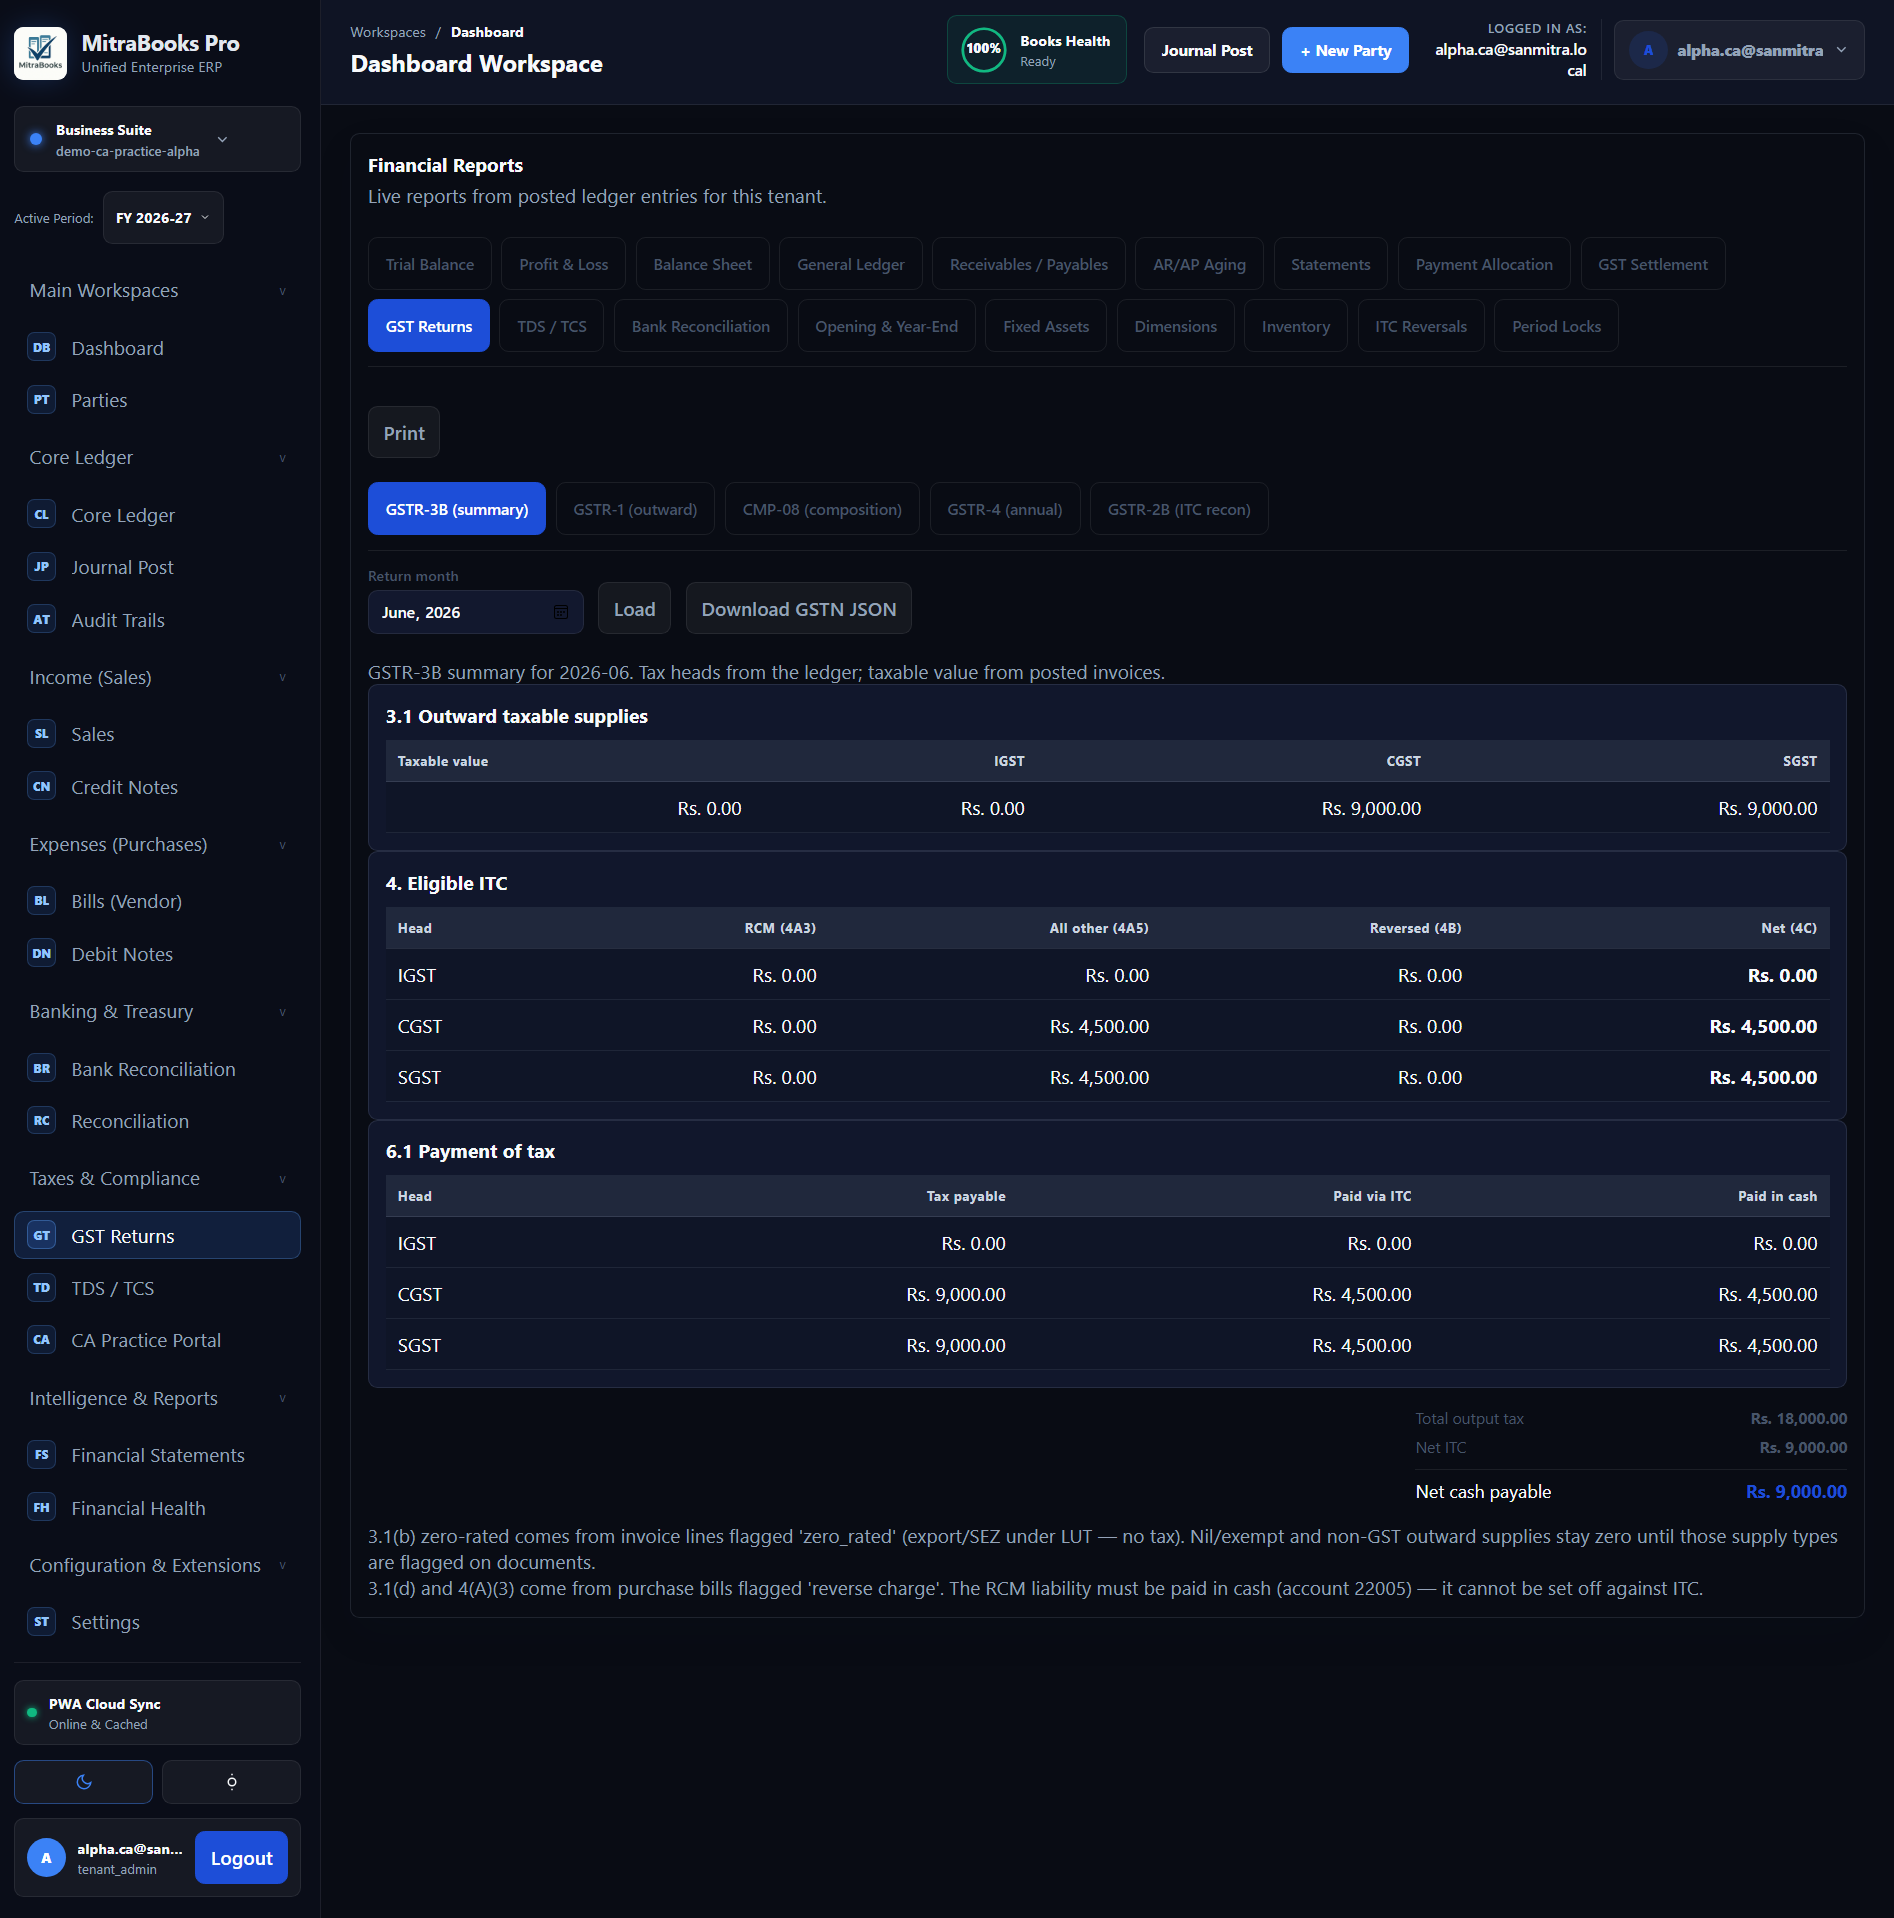Switch to dark mode with moon button
This screenshot has width=1894, height=1918.
(83, 1782)
